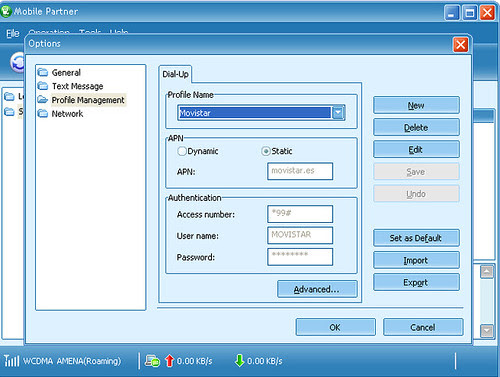
Task: Click the Export button
Action: [416, 282]
